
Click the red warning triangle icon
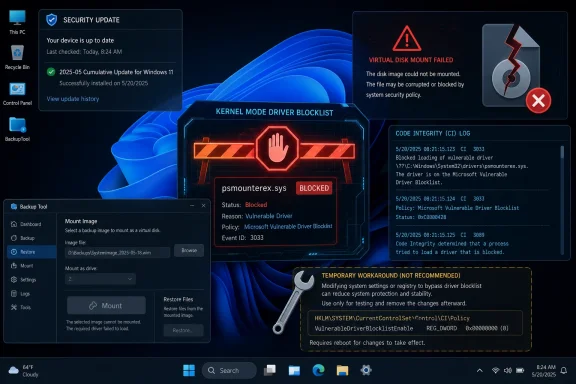point(407,39)
